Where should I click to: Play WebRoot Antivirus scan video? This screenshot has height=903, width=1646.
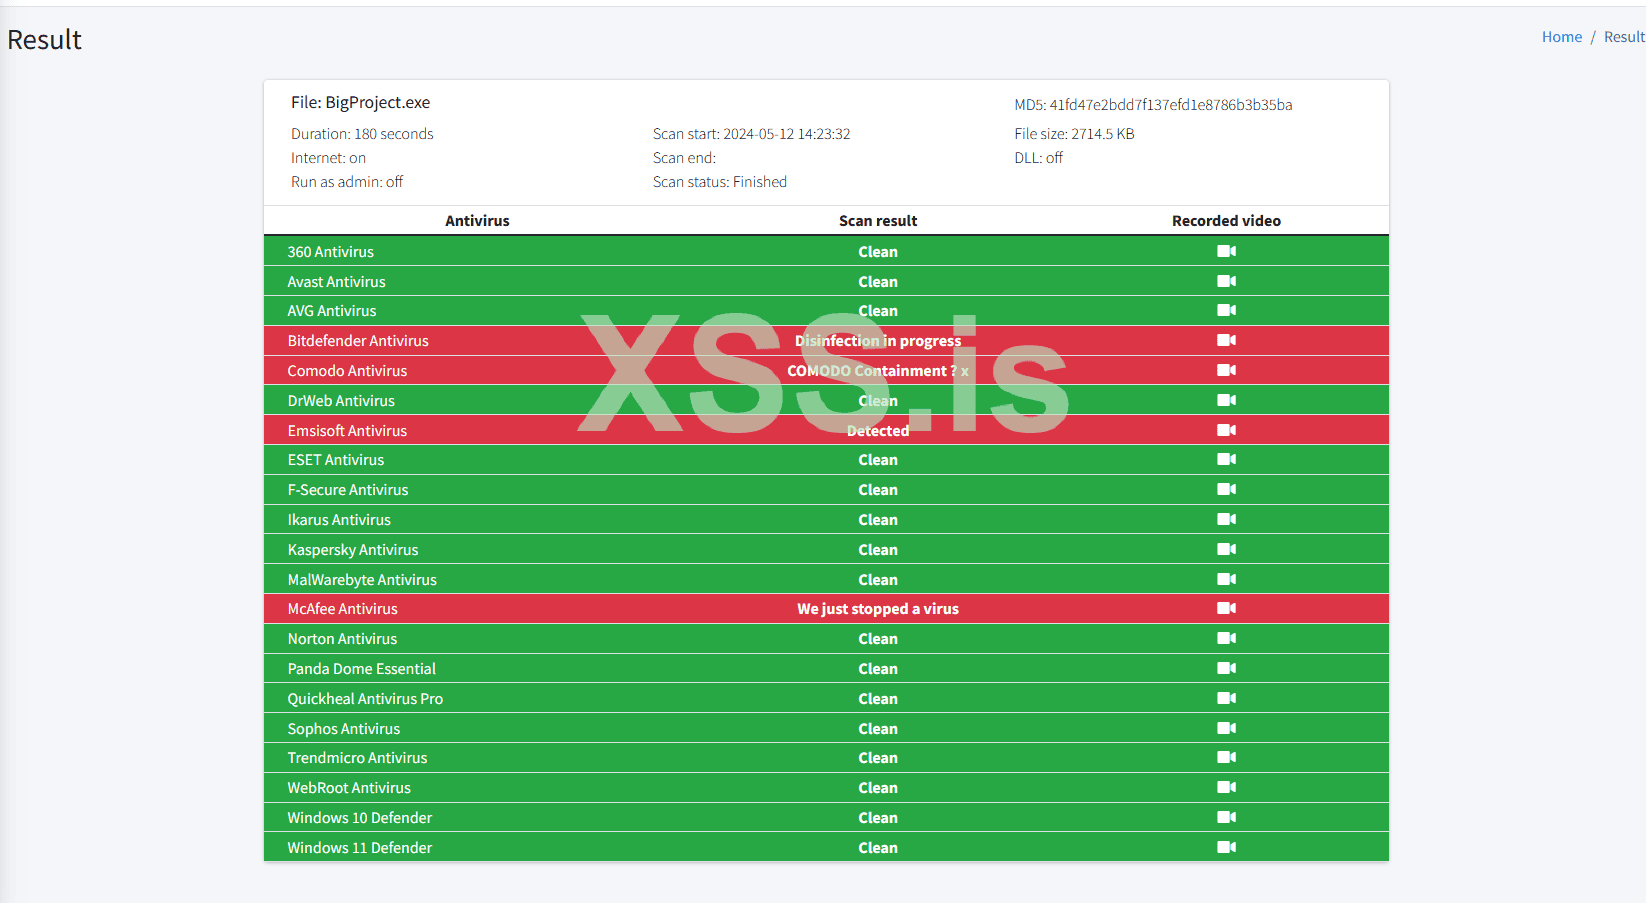pos(1226,787)
